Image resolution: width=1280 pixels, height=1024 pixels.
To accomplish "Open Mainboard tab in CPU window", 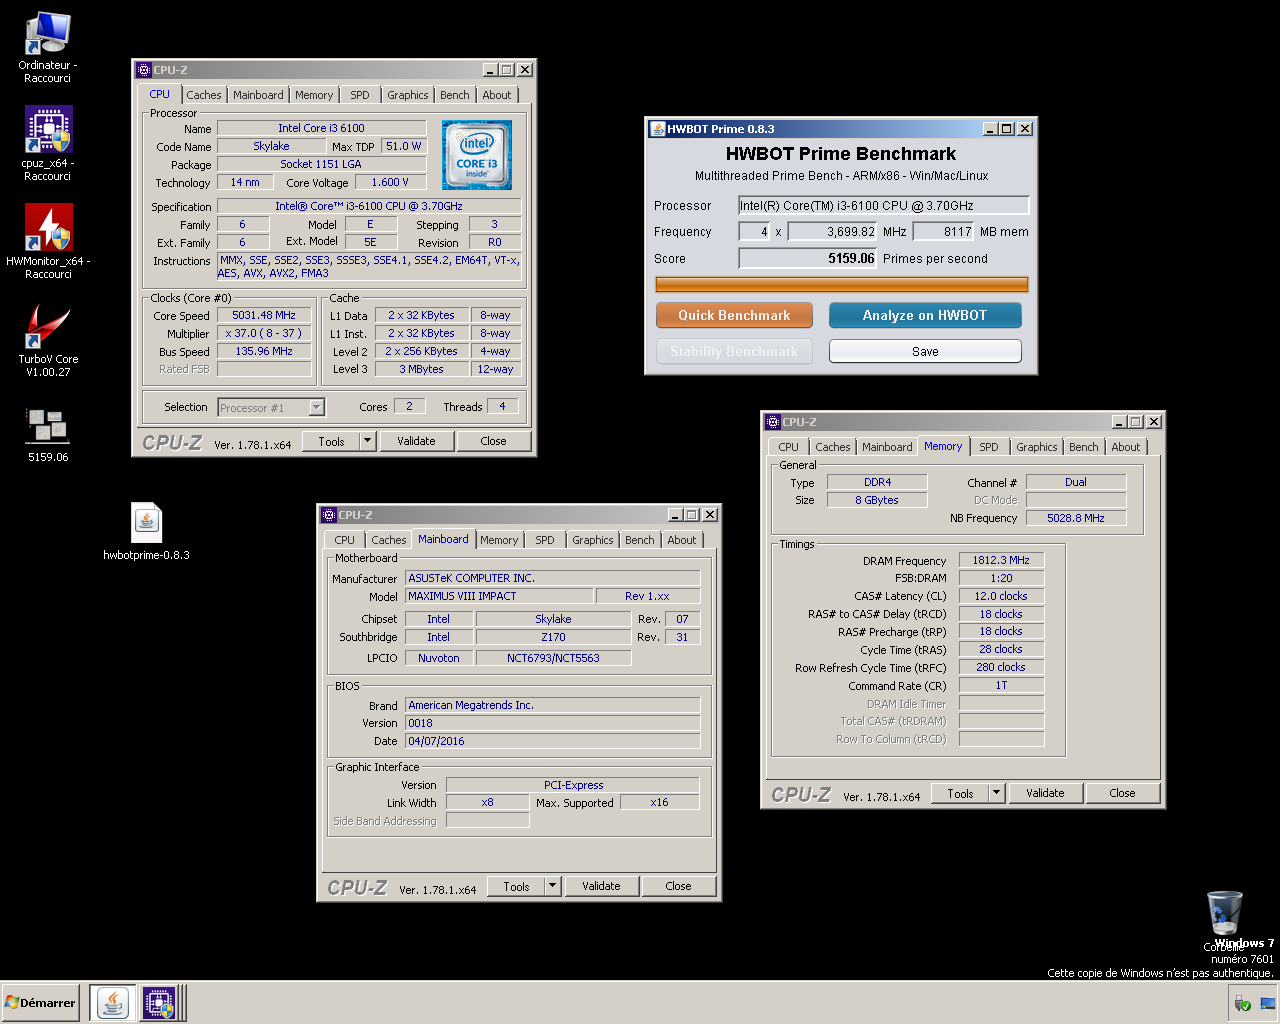I will point(258,95).
